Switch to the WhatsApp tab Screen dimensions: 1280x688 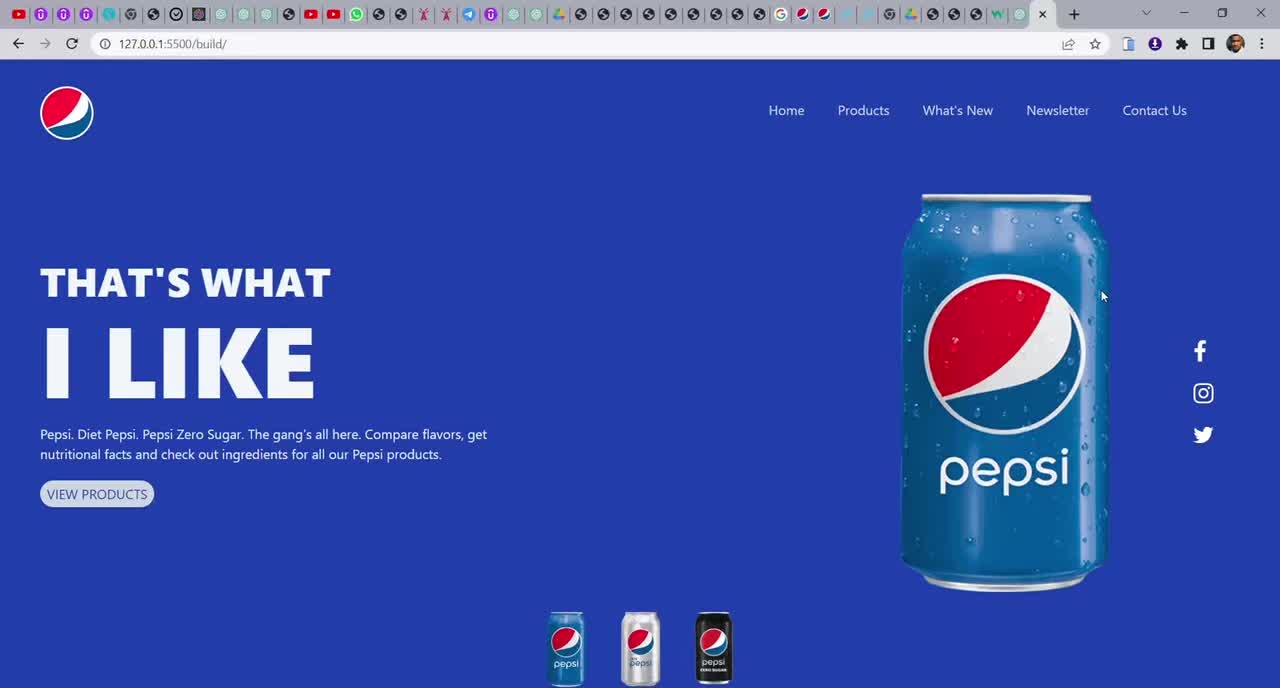[x=356, y=14]
